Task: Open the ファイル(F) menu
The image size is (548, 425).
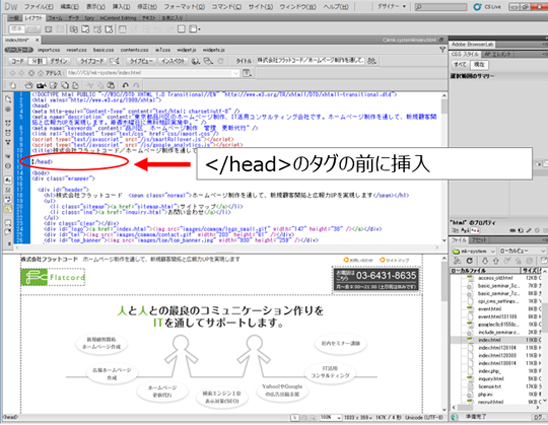Action: [x=39, y=7]
